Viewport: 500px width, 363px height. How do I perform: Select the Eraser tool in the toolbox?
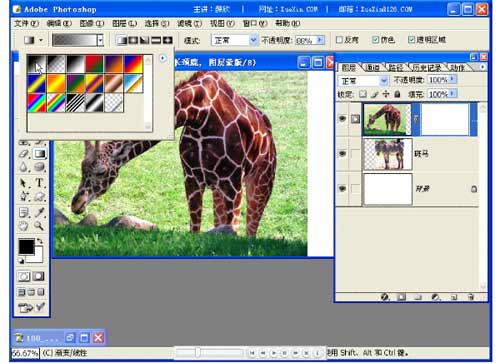point(24,154)
